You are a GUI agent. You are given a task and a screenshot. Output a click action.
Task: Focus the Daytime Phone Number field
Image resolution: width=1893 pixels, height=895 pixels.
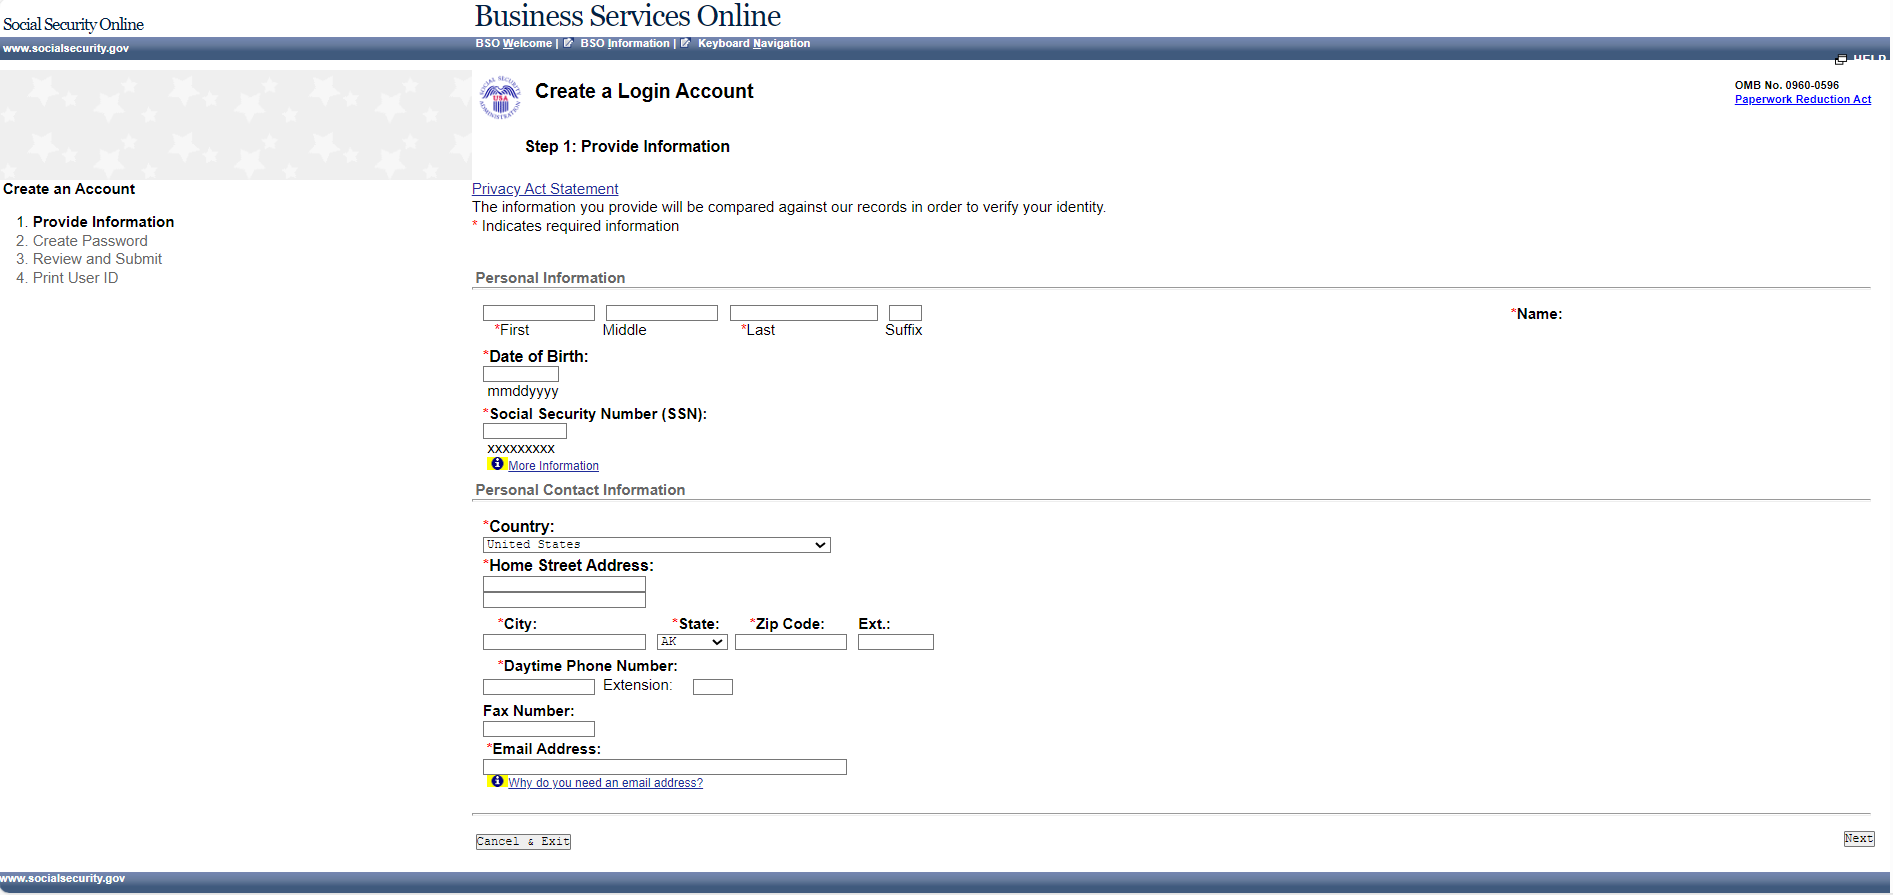coord(539,687)
